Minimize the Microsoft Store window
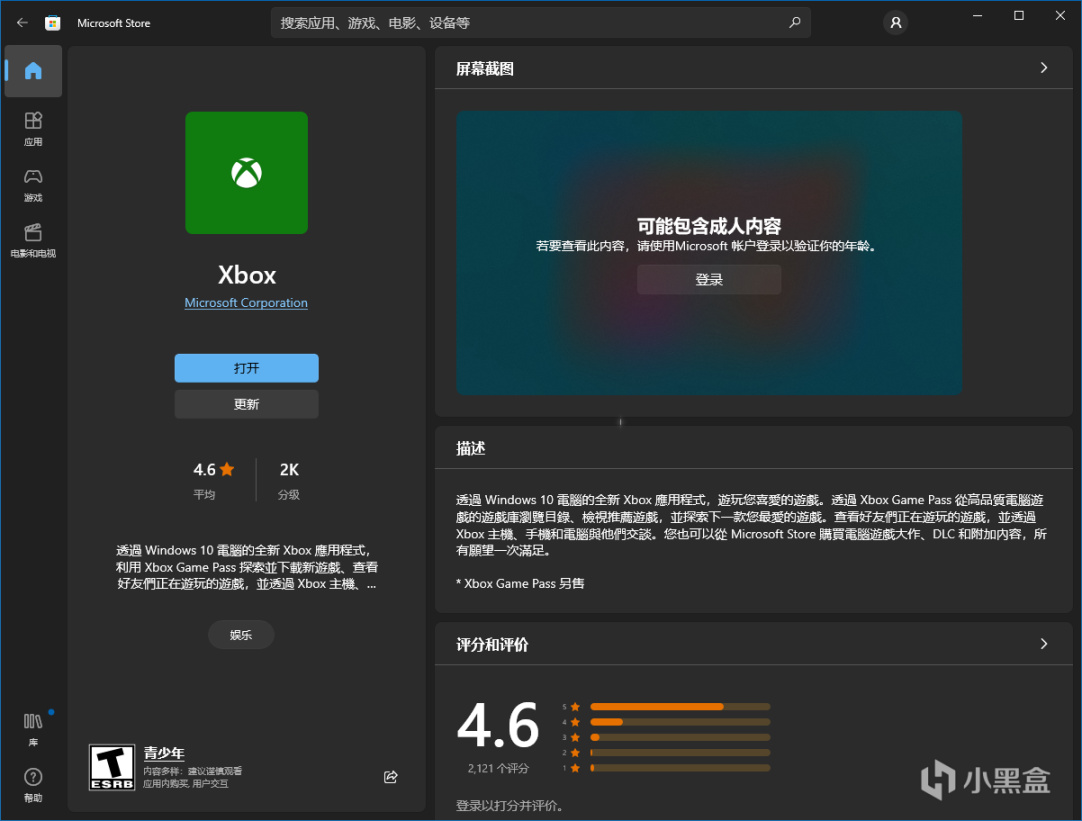Screen dimensions: 1082x821 tap(977, 15)
